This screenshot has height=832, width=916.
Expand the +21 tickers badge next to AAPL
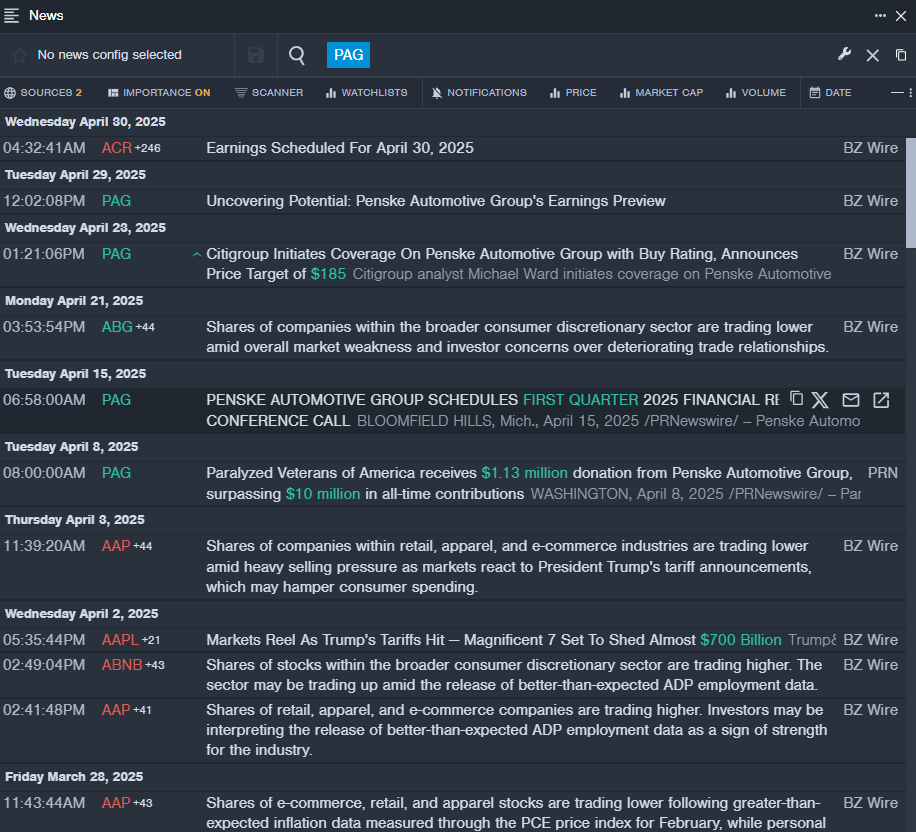151,640
